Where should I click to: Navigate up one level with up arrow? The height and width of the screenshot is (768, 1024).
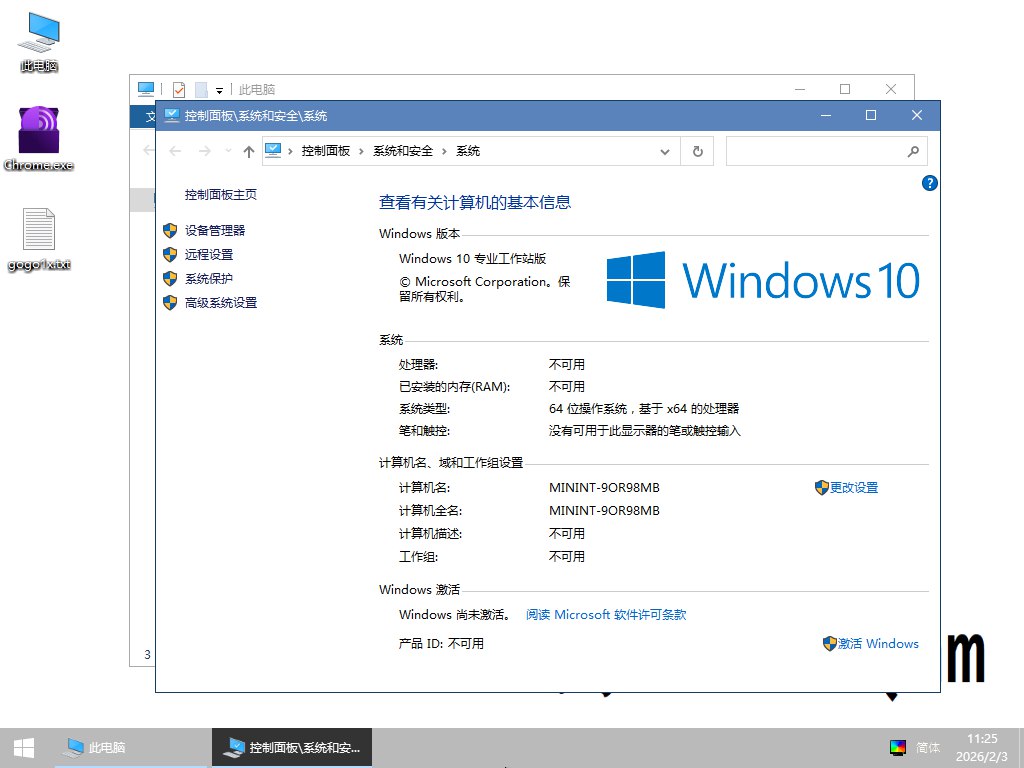pos(249,152)
